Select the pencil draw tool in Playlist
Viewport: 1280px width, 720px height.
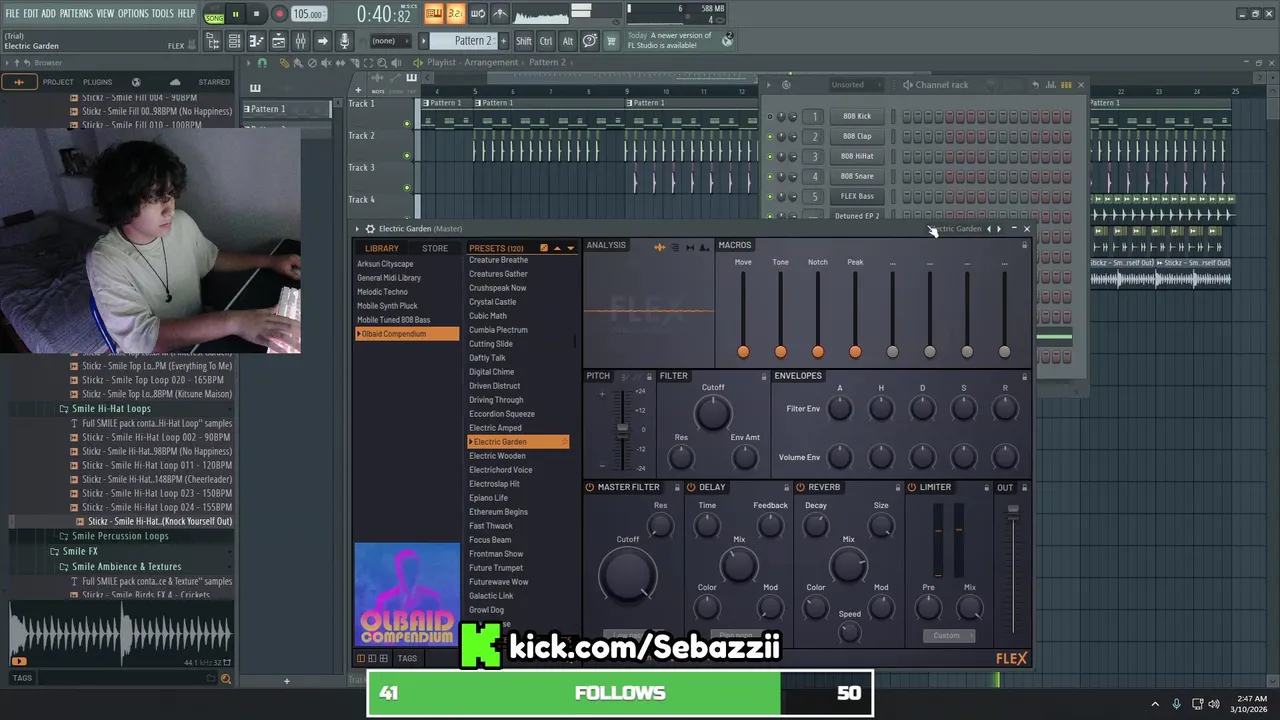(x=284, y=62)
